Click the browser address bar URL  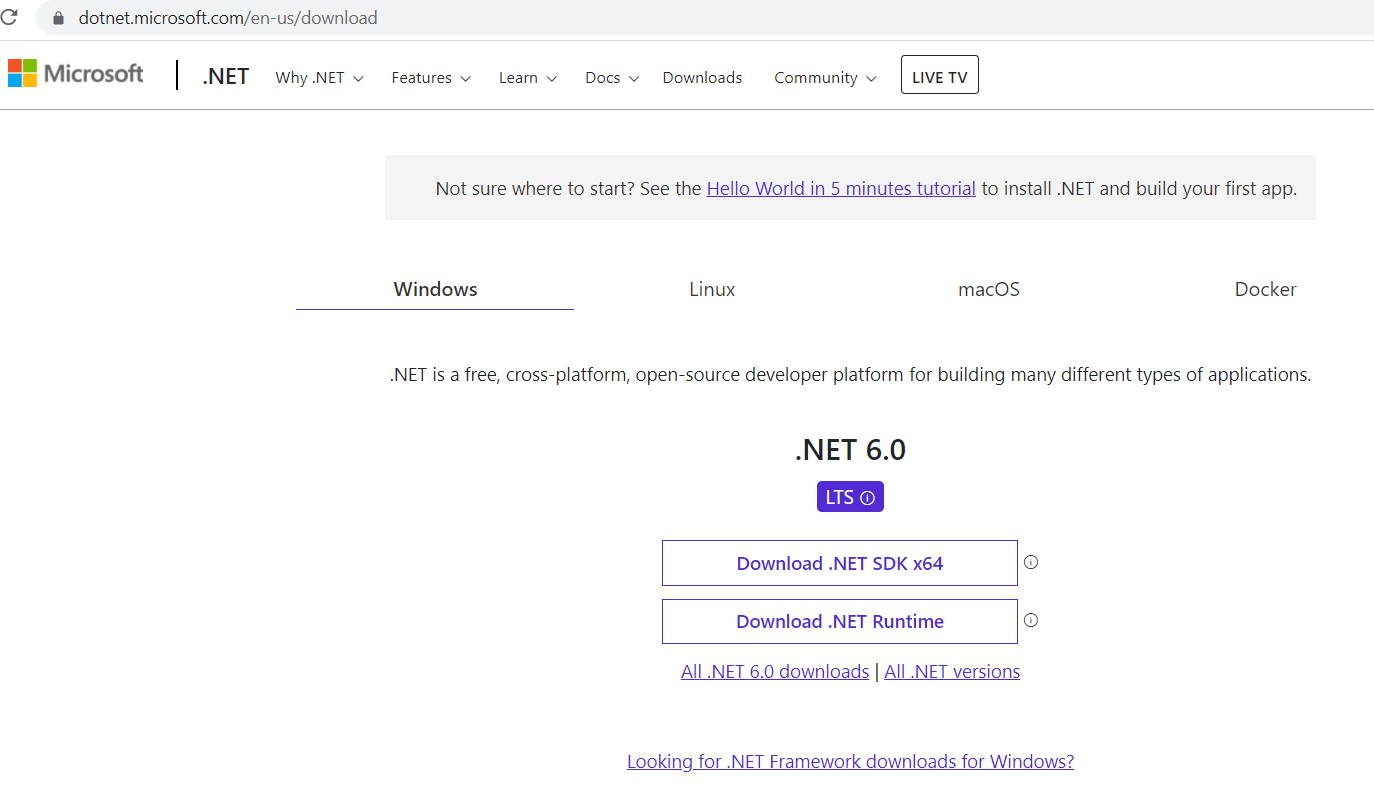click(228, 18)
